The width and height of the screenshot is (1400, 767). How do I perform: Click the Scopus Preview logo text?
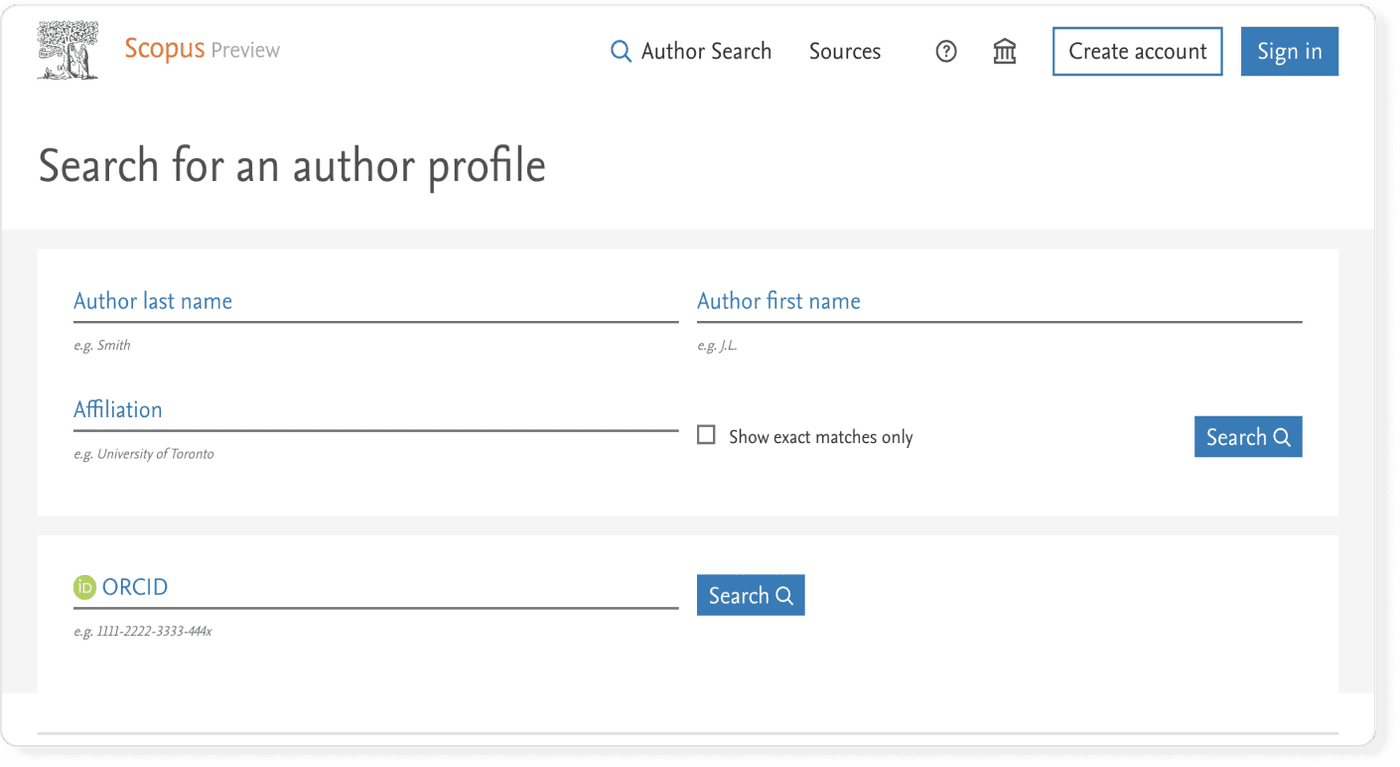201,49
